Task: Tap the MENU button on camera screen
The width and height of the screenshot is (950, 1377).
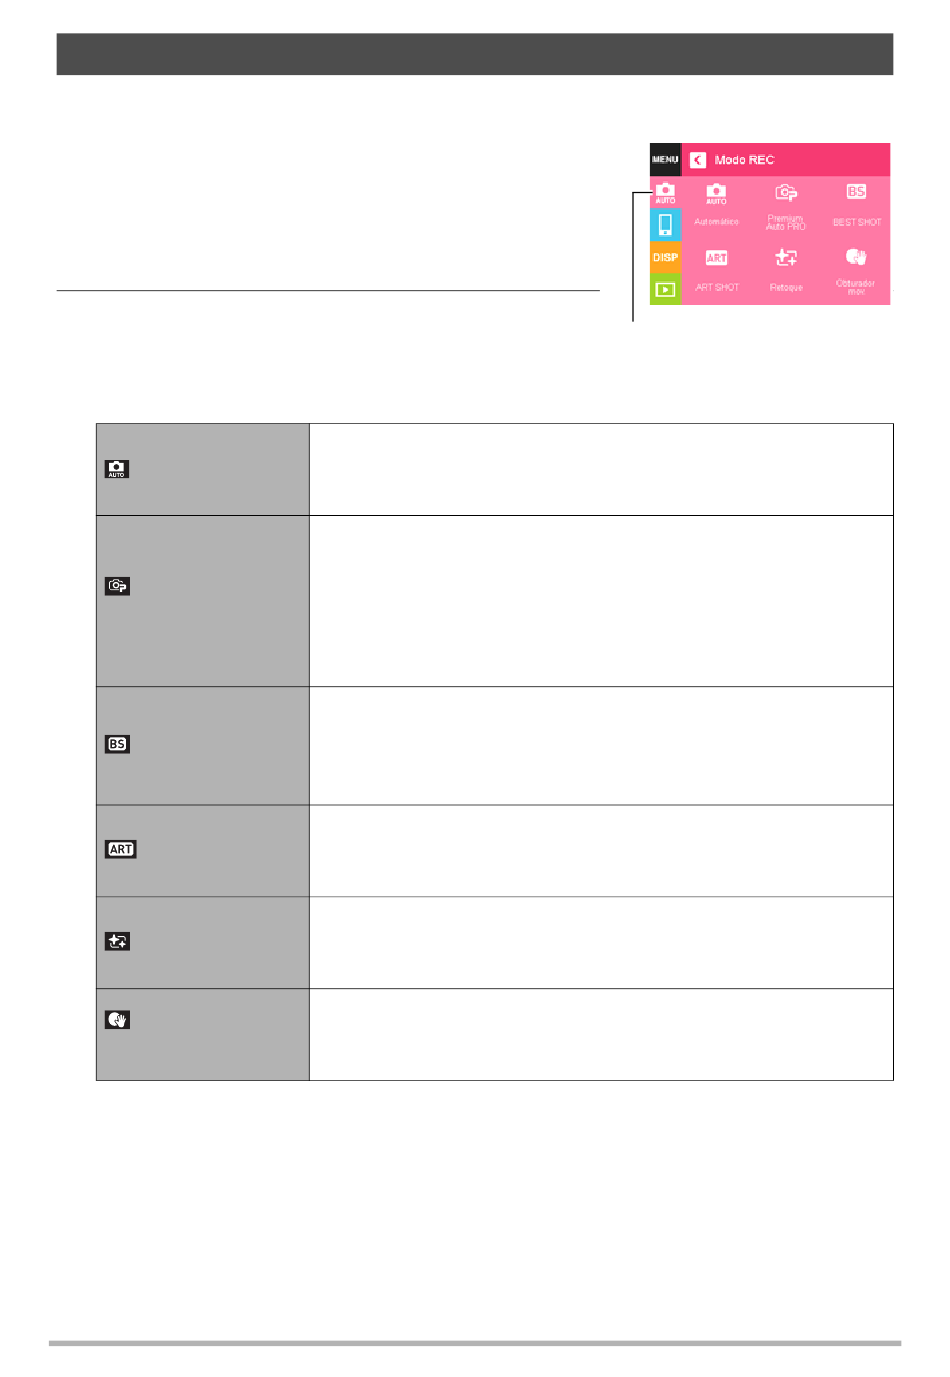Action: pos(665,159)
